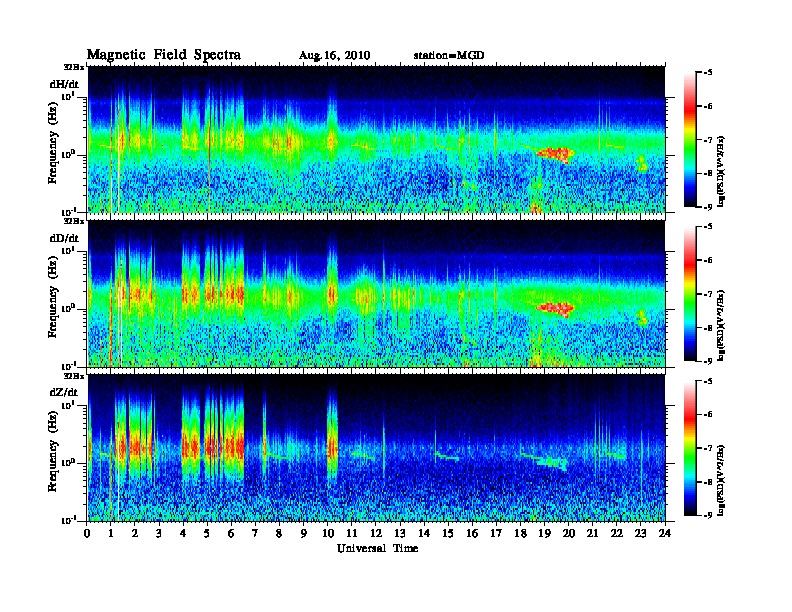Click the 10⁻¹ frequency tick of dZ/dt panel
Screen dimensions: 792x612
[x=68, y=520]
